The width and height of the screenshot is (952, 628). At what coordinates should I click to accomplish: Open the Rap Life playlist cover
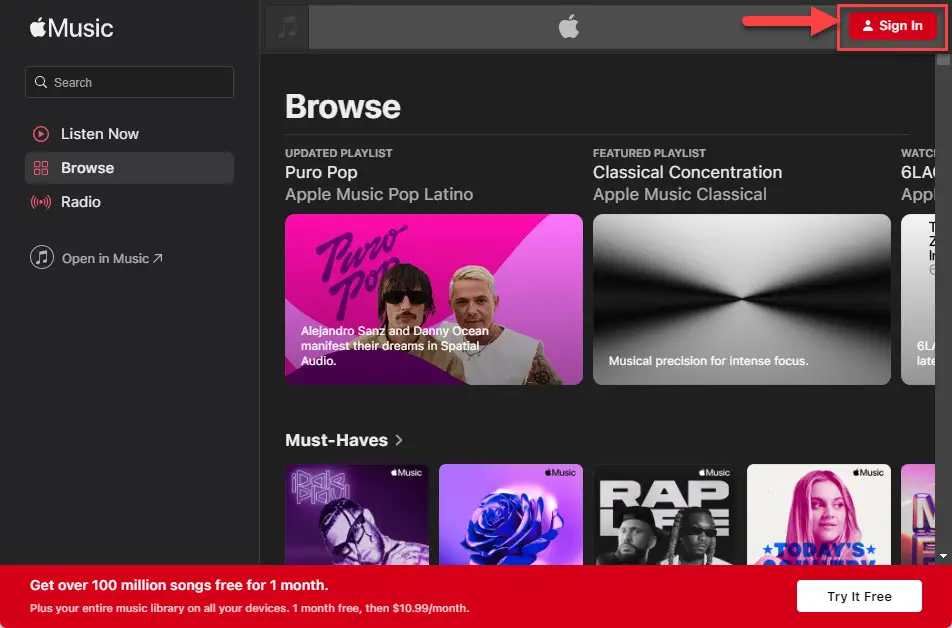pyautogui.click(x=664, y=514)
